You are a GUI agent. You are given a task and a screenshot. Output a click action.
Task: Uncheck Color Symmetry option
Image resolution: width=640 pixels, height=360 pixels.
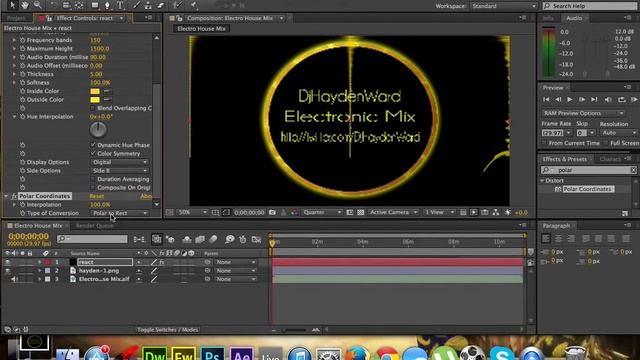pyautogui.click(x=93, y=153)
